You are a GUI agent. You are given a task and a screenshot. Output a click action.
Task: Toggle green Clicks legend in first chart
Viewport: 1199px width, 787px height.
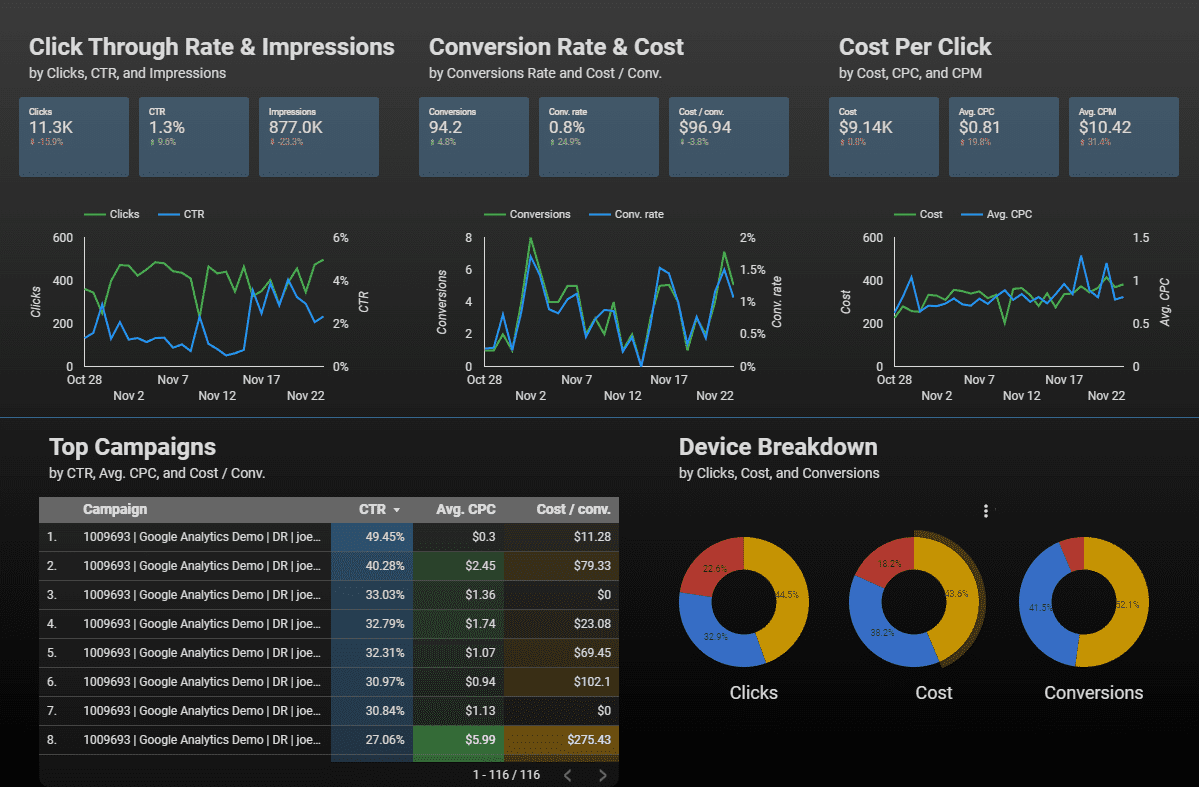[x=113, y=214]
